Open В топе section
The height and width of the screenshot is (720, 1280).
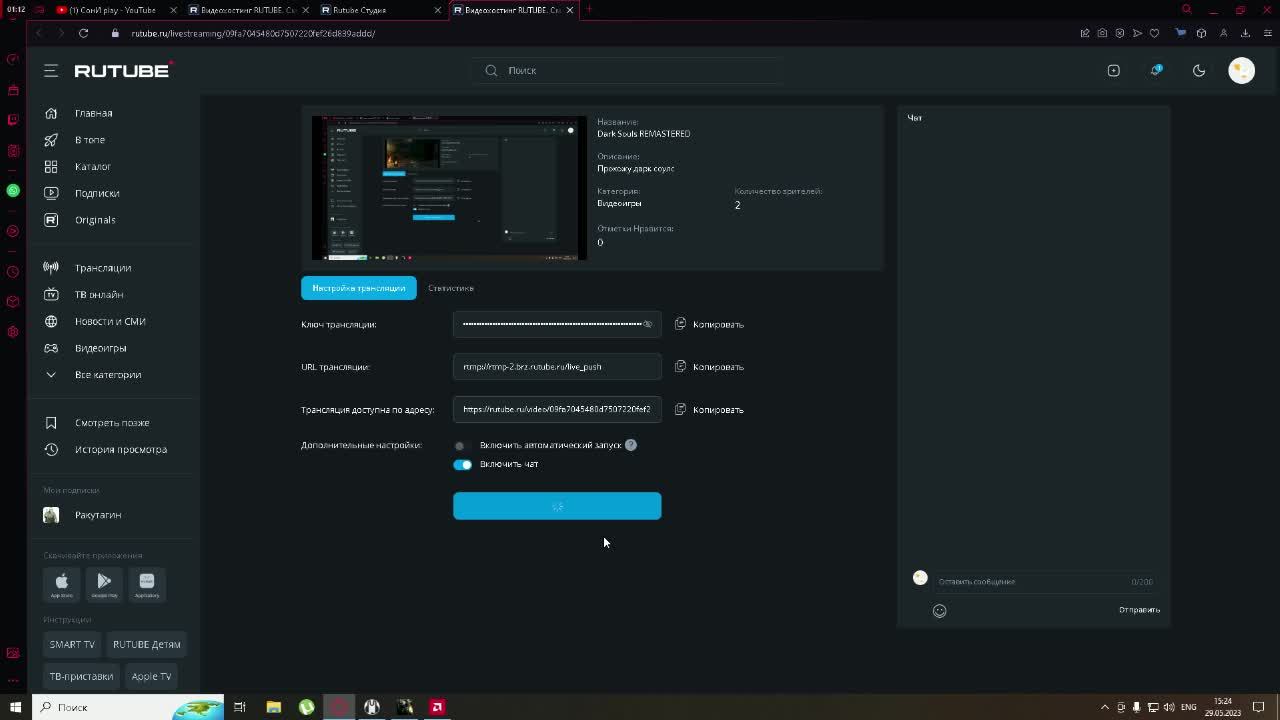click(x=89, y=140)
